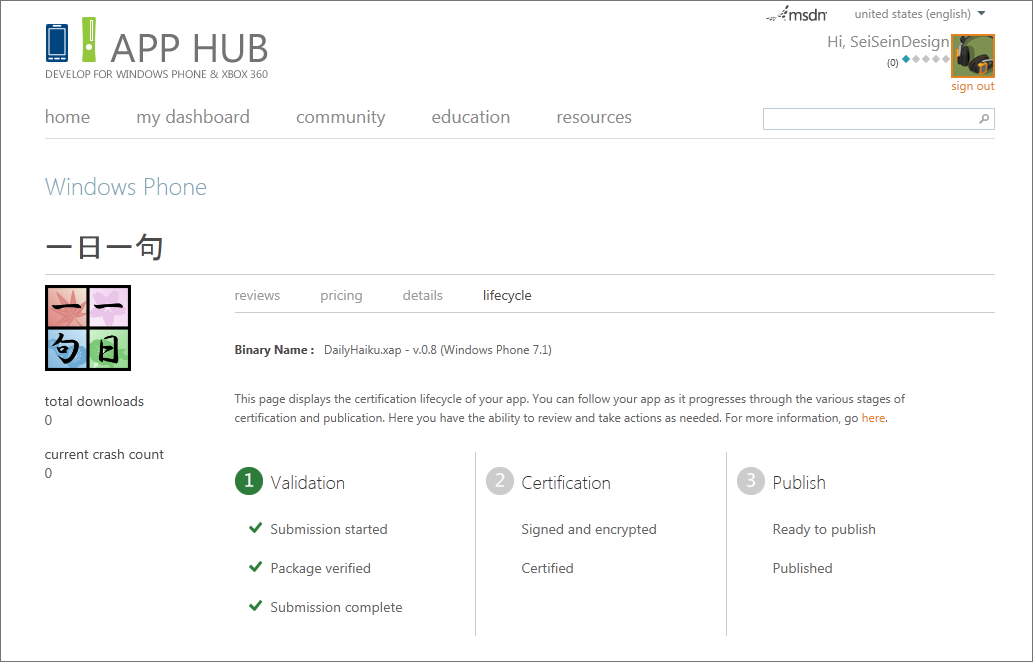Viewport: 1033px width, 662px height.
Task: Open the SeiSeinDesign profile avatar
Action: tap(972, 56)
